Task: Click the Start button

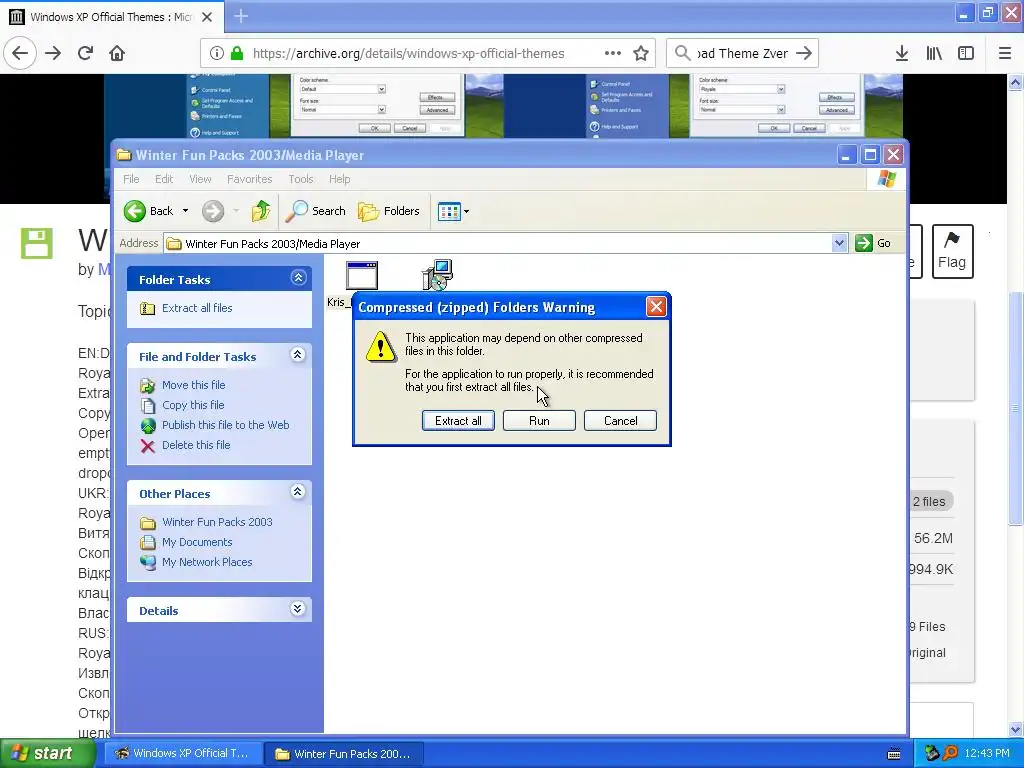Action: coord(47,753)
